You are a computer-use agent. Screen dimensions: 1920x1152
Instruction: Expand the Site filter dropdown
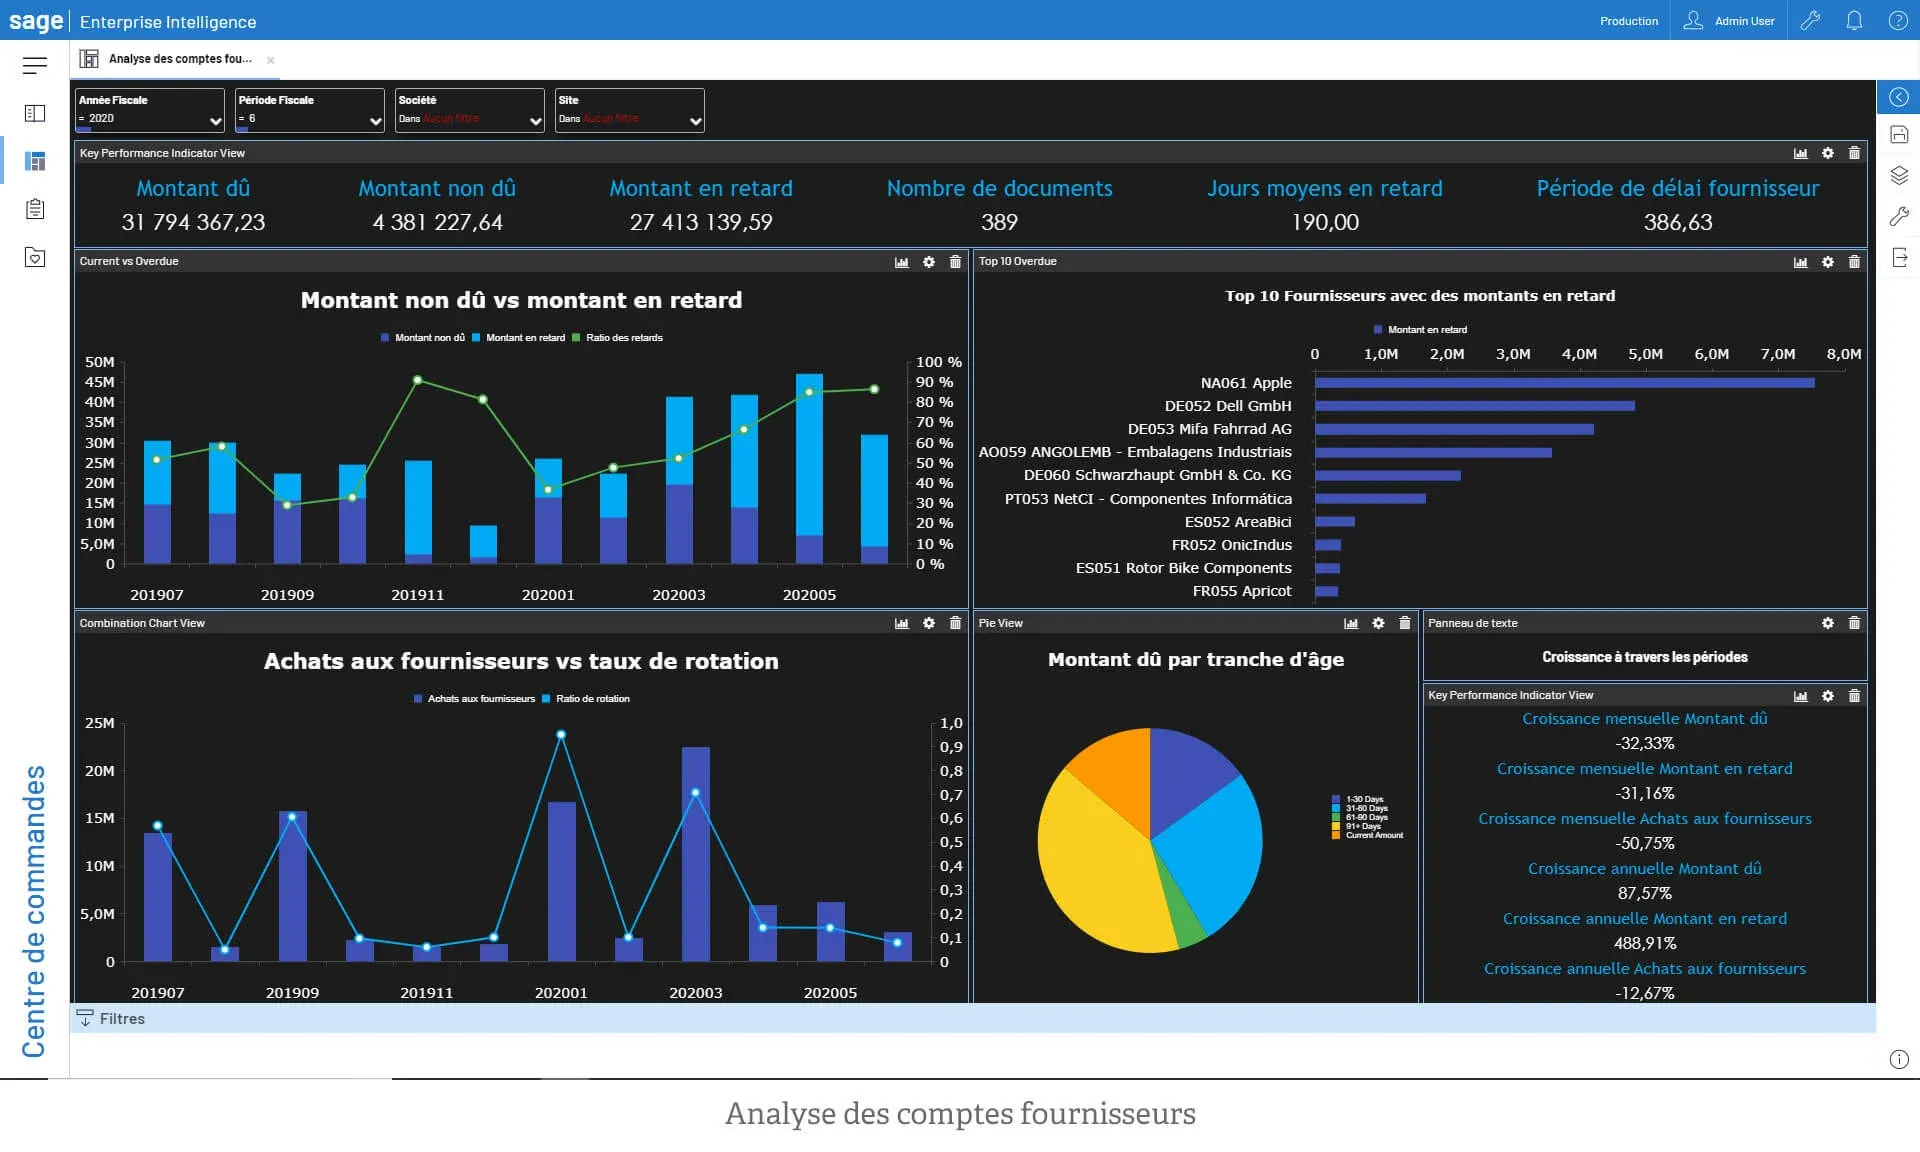pos(697,120)
